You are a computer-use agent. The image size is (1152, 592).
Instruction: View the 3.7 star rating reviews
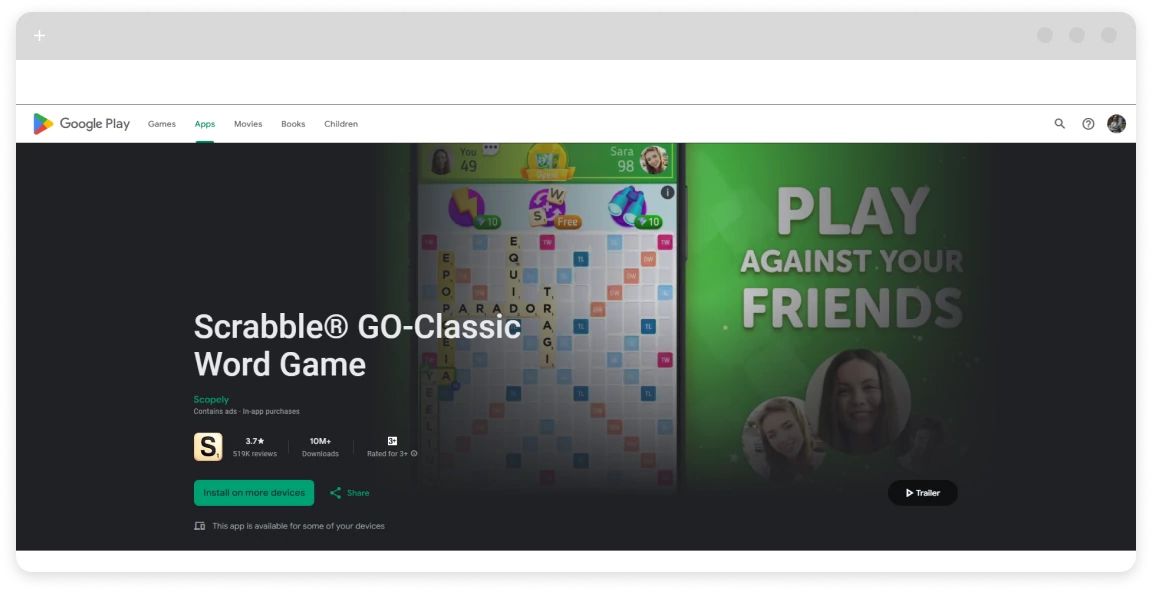pos(255,446)
